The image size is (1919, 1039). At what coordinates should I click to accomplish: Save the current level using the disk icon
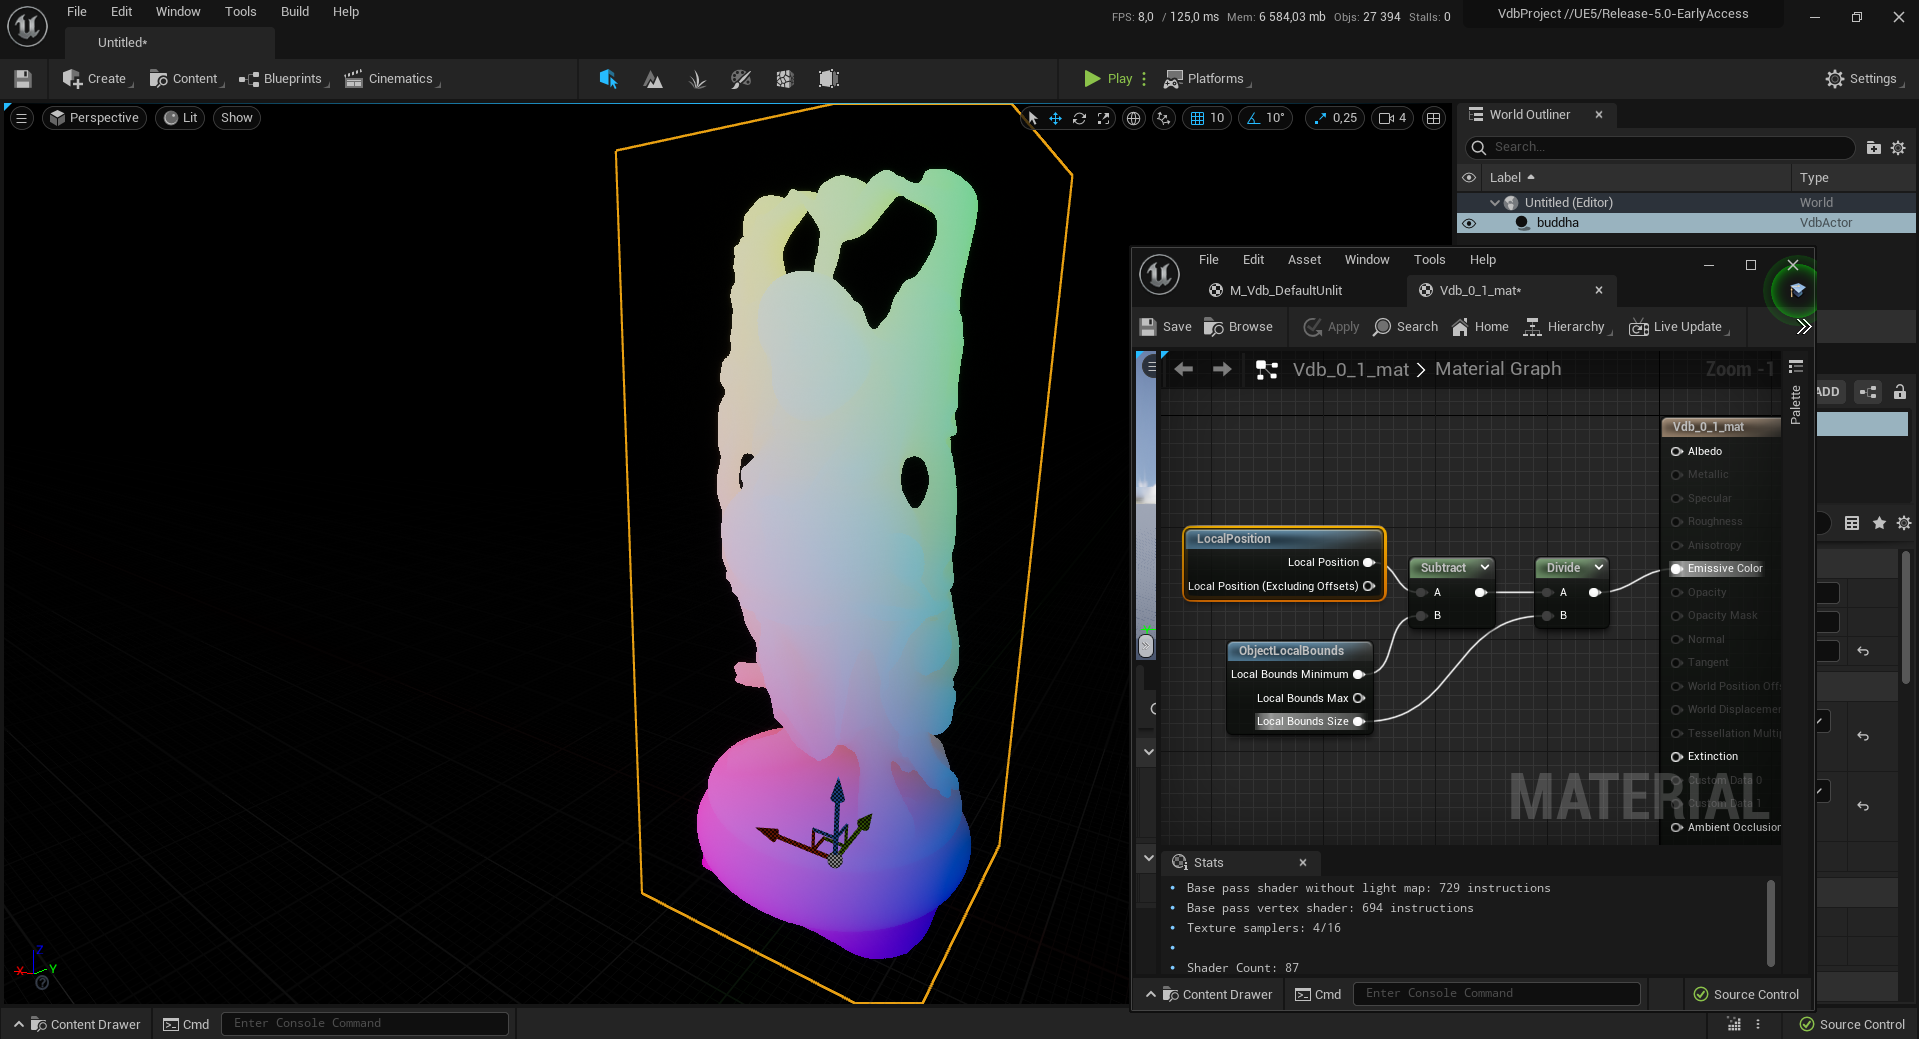(x=23, y=79)
